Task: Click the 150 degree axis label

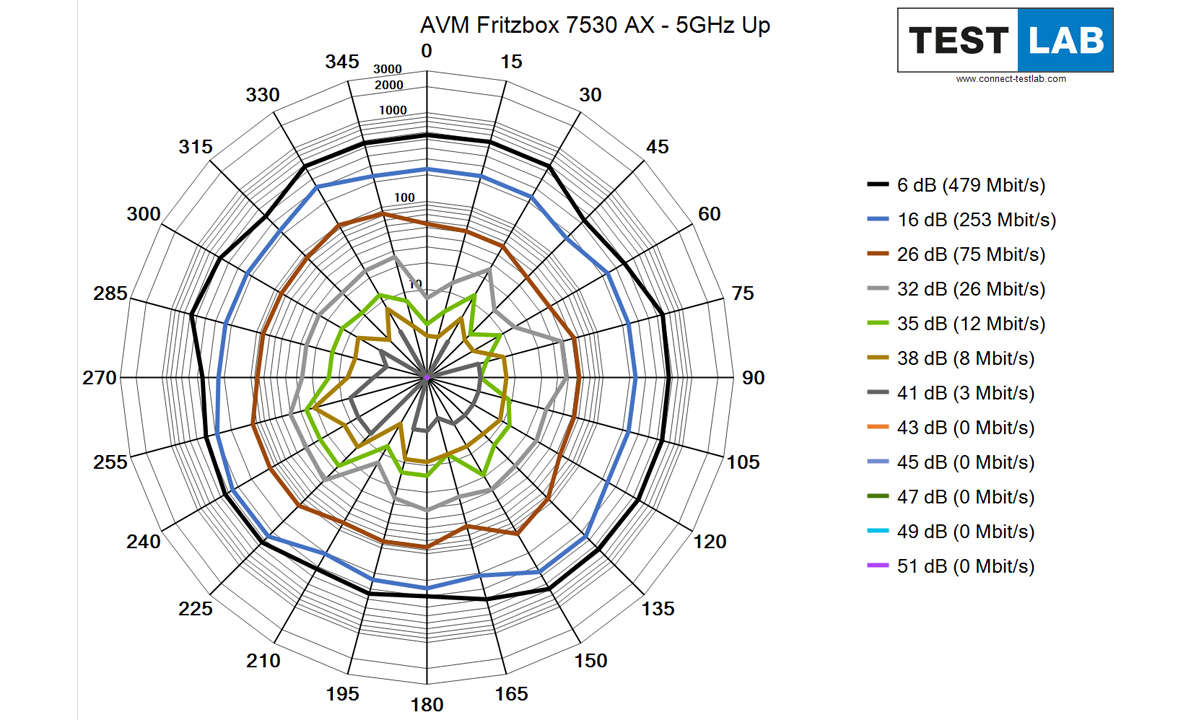Action: pyautogui.click(x=590, y=661)
